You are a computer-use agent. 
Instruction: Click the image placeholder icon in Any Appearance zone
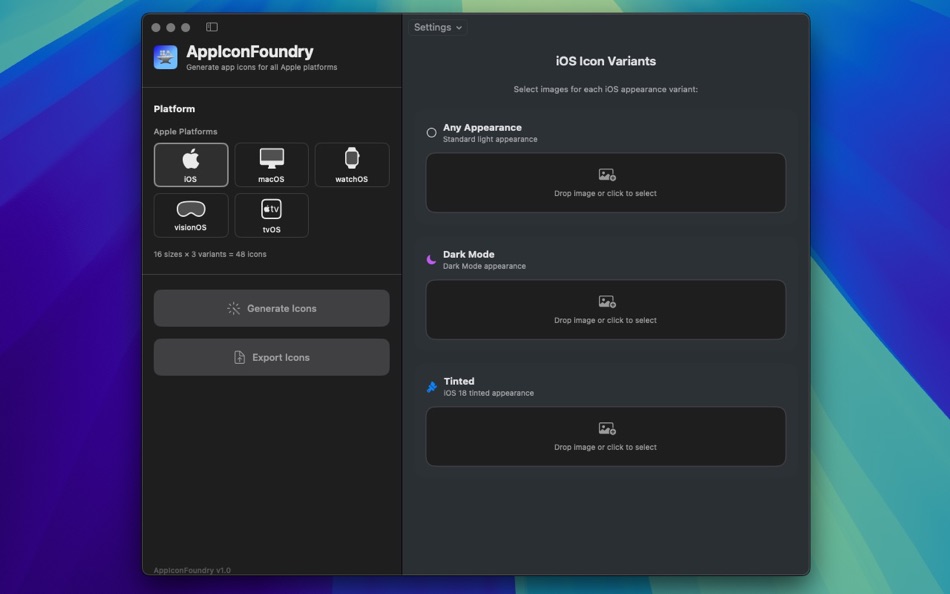[606, 174]
